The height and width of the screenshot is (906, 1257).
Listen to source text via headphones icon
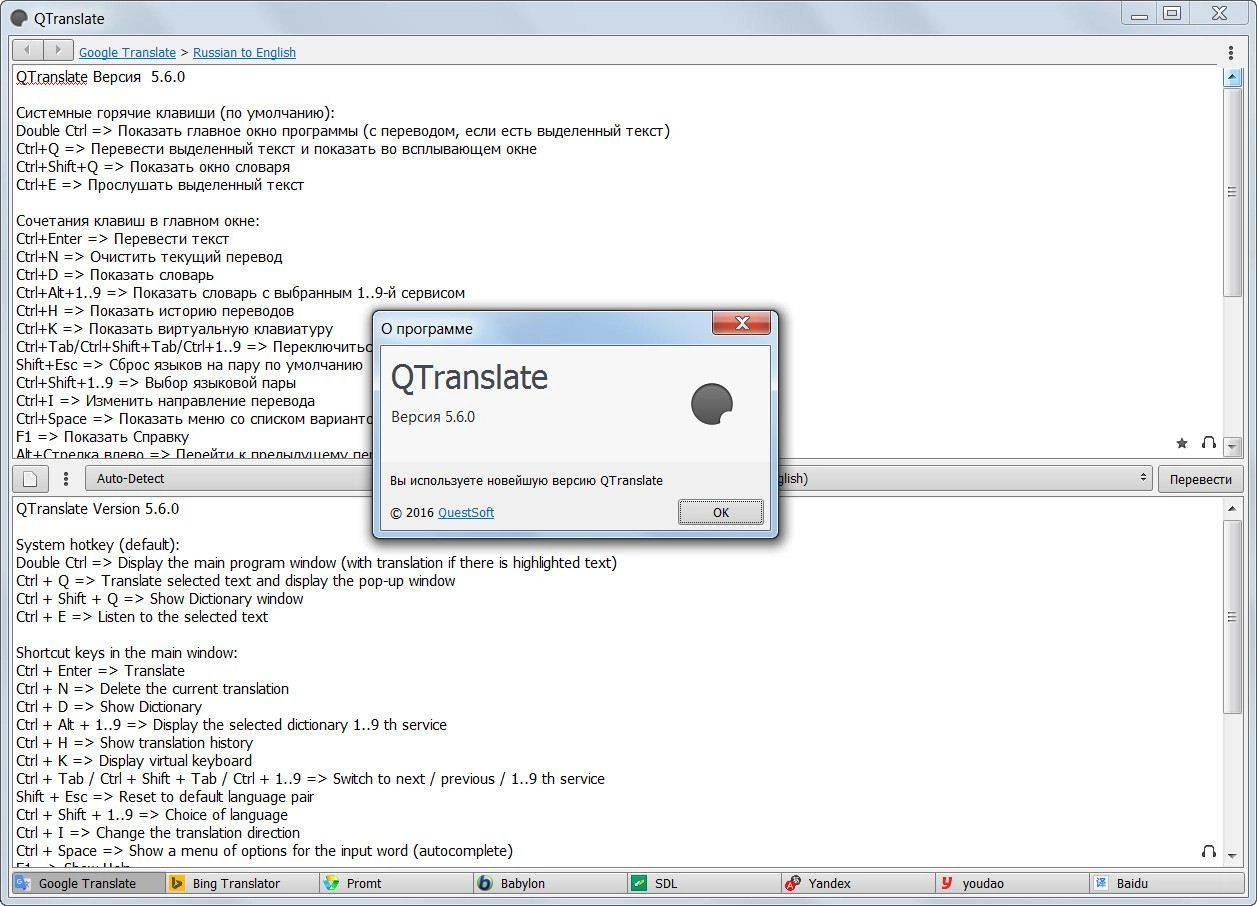(1209, 443)
